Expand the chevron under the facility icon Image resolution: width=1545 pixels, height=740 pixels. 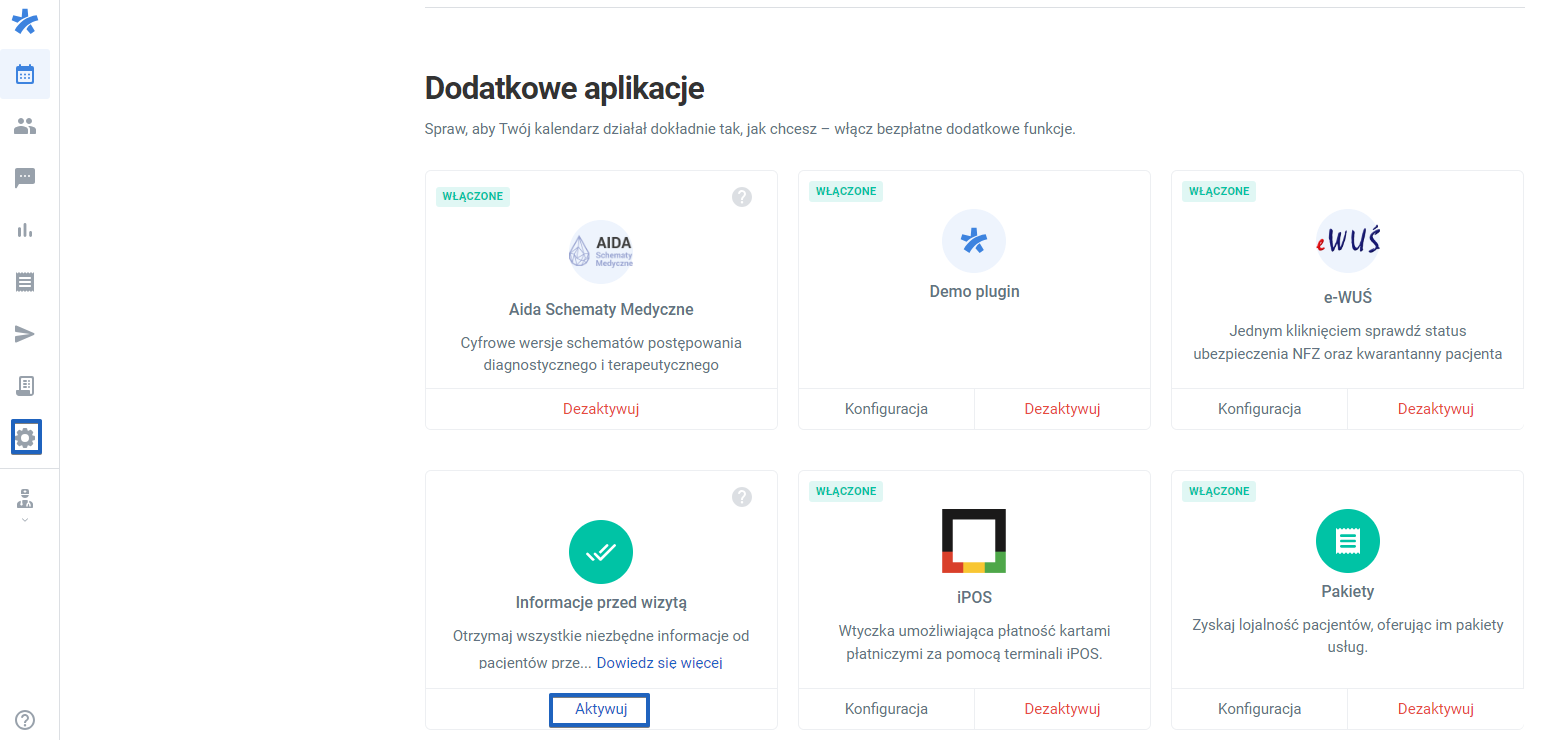tap(25, 517)
